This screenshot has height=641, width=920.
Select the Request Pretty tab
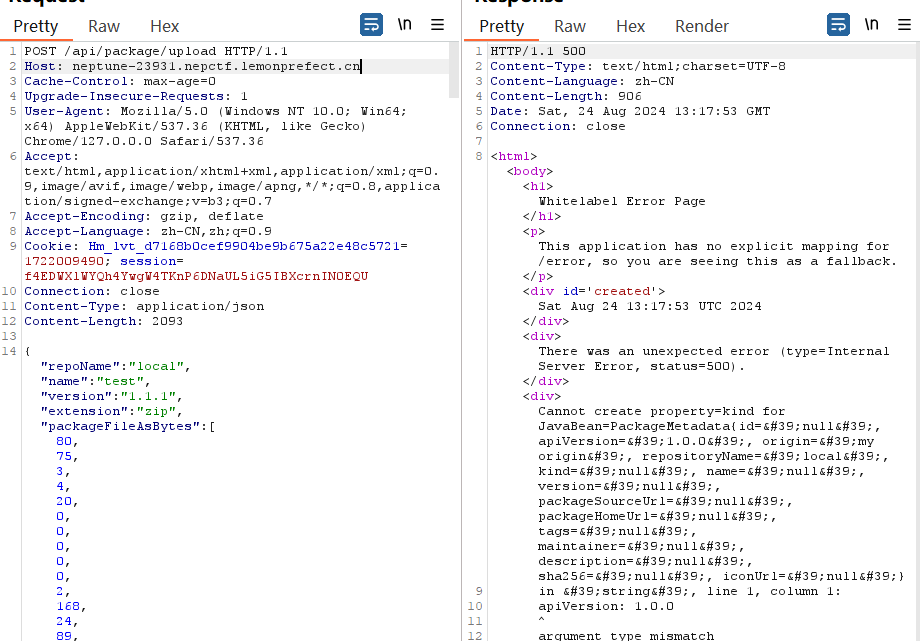(36, 27)
